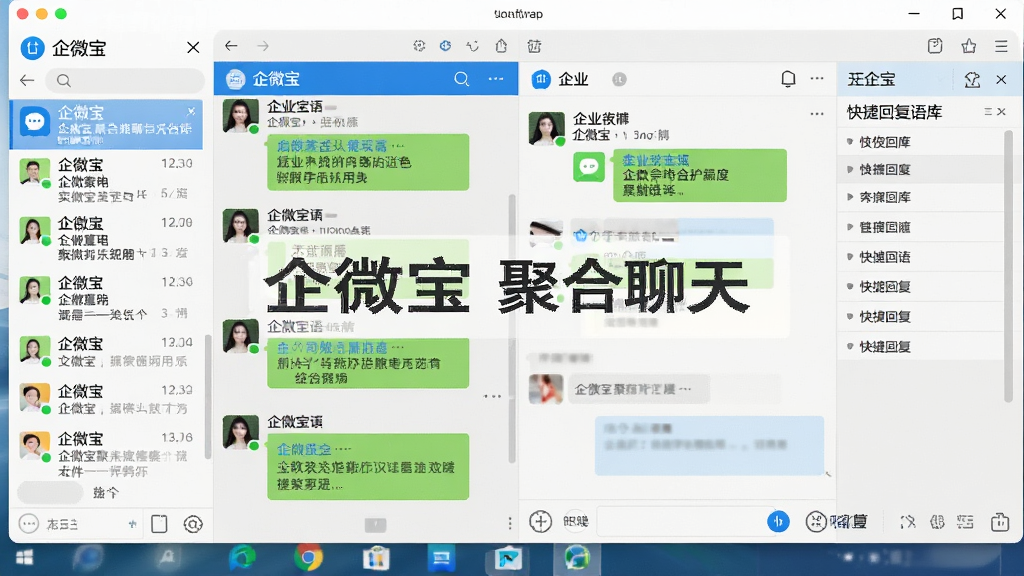Open three-dot menu in 企业 chat header
The image size is (1024, 576).
click(817, 78)
